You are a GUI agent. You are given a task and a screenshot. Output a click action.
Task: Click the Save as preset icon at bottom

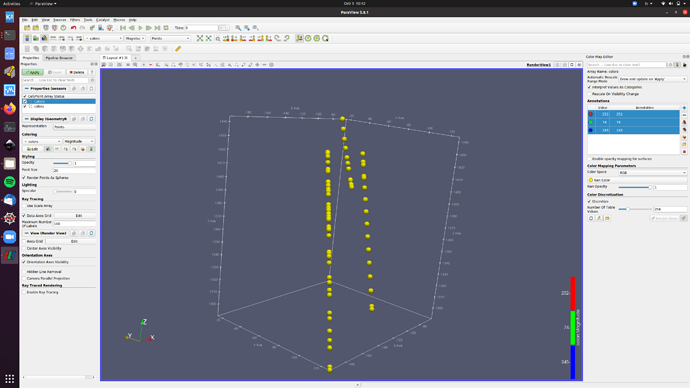click(607, 218)
